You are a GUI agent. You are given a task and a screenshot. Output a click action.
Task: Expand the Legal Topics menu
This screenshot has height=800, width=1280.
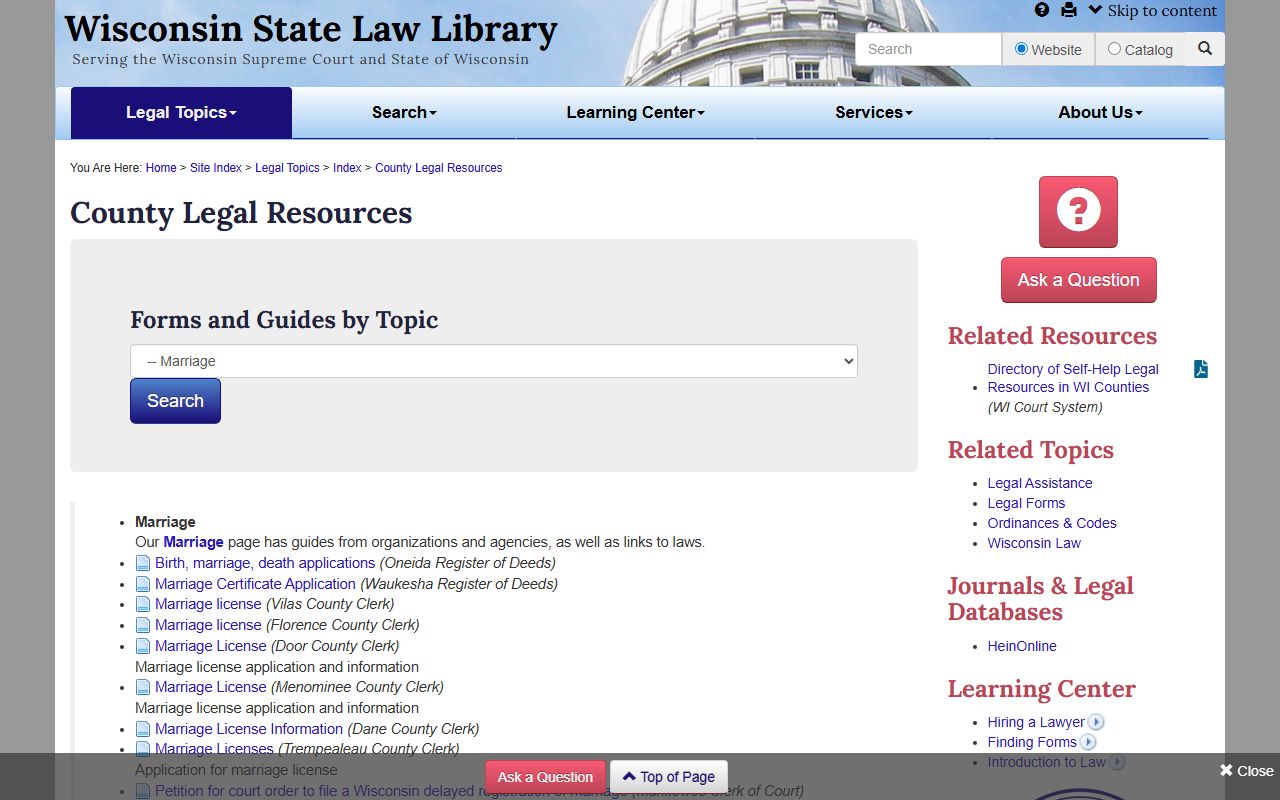[181, 113]
